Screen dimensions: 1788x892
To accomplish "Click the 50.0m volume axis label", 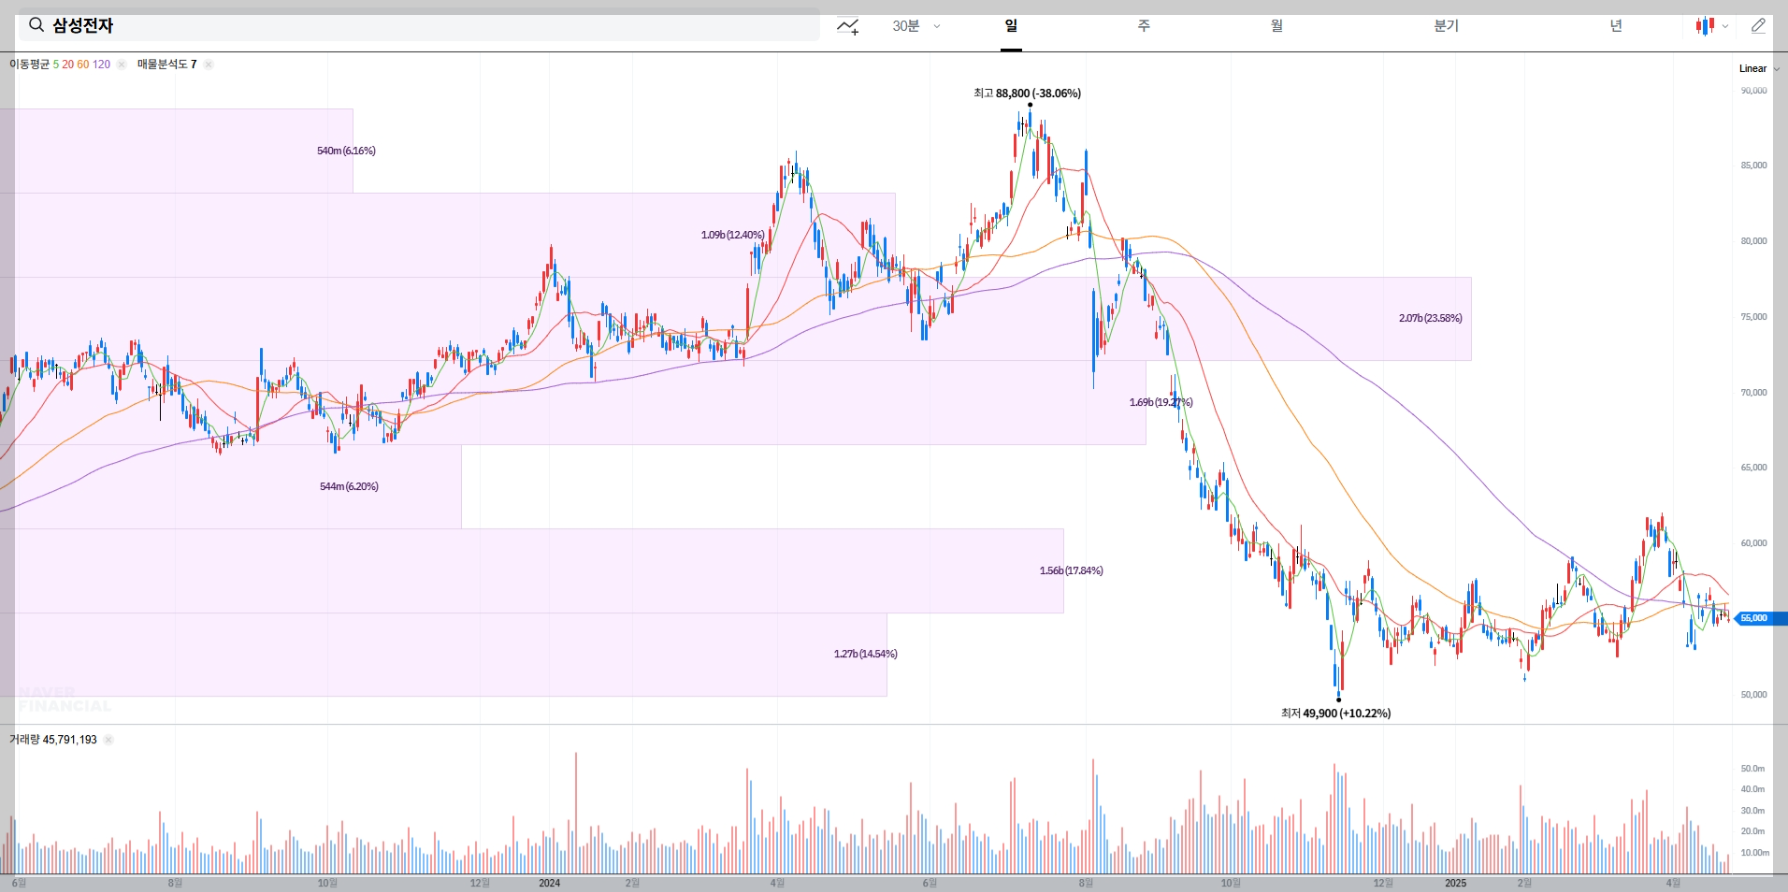I will tap(1753, 769).
